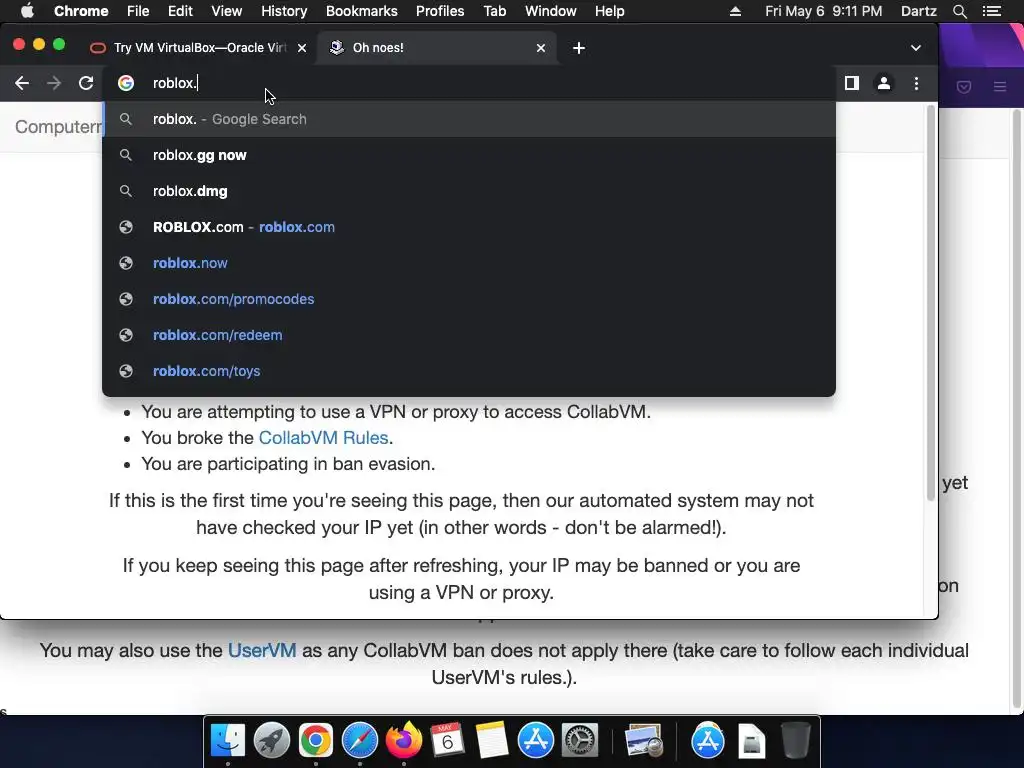Open the 'ROBLOX.com - roblox.com' suggestion
This screenshot has width=1024, height=768.
pos(469,227)
